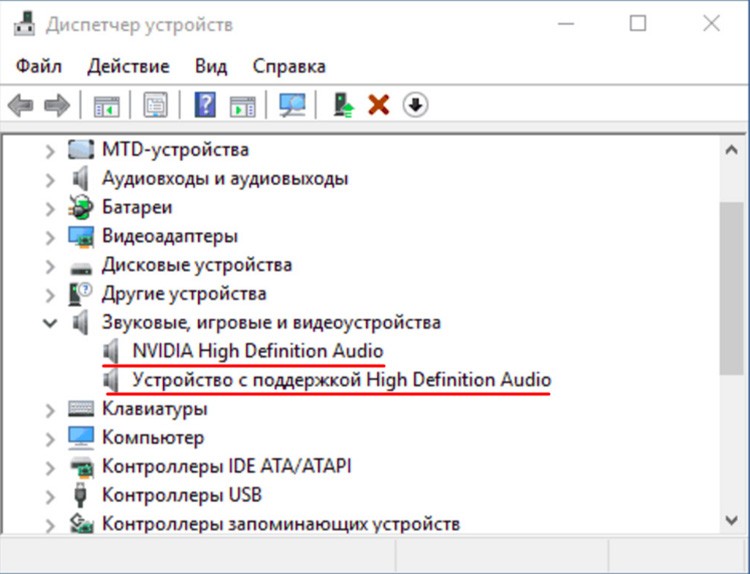
Task: Expand the Другие устройства node
Action: coord(50,295)
